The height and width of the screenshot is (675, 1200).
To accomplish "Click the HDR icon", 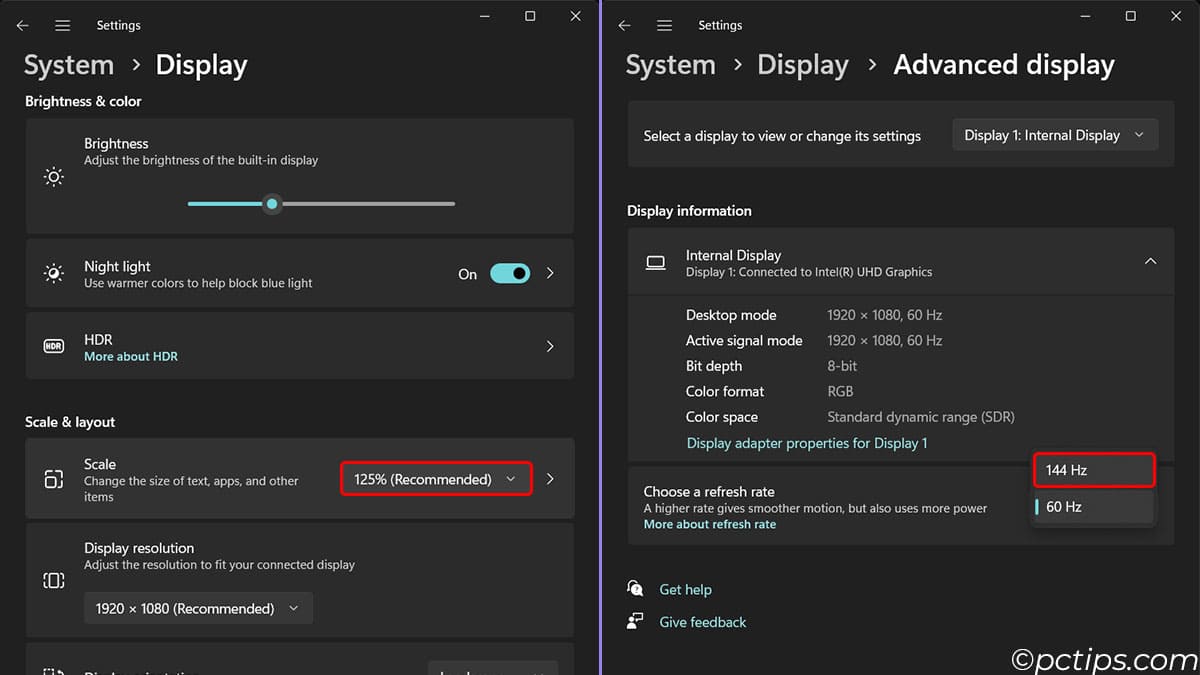I will coord(54,345).
